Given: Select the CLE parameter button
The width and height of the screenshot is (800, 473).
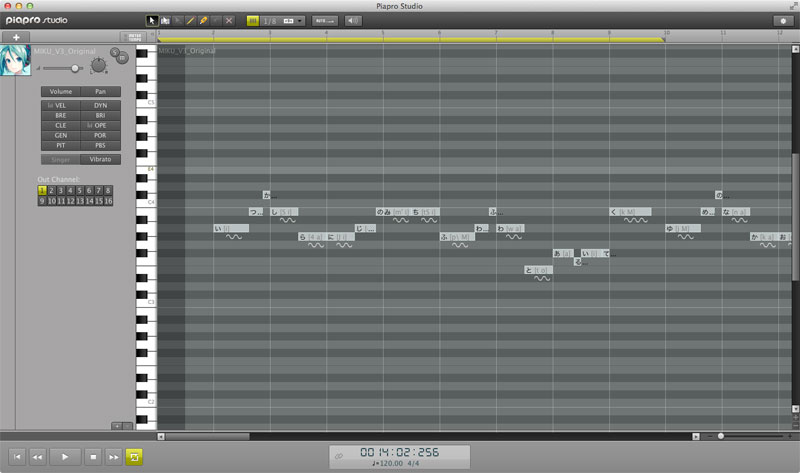Looking at the screenshot, I should coord(61,126).
